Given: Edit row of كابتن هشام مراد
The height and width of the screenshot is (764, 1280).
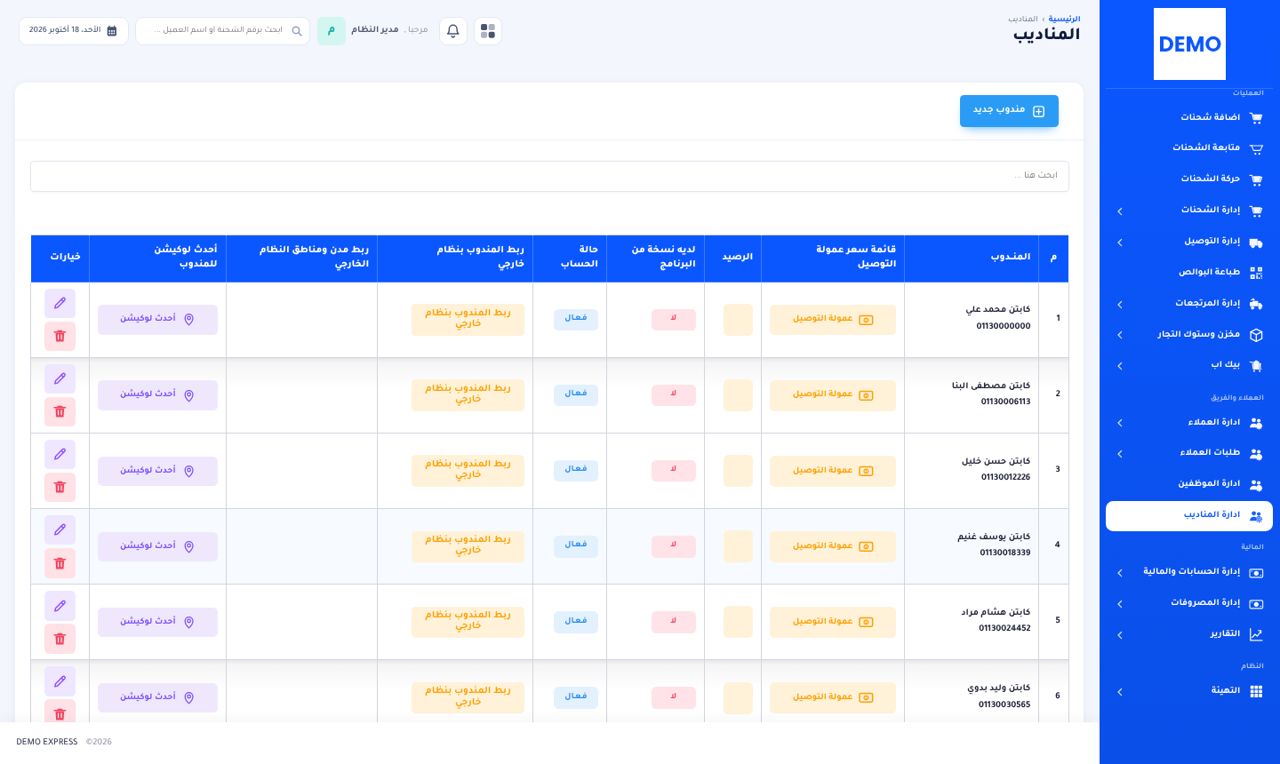Looking at the screenshot, I should 60,606.
